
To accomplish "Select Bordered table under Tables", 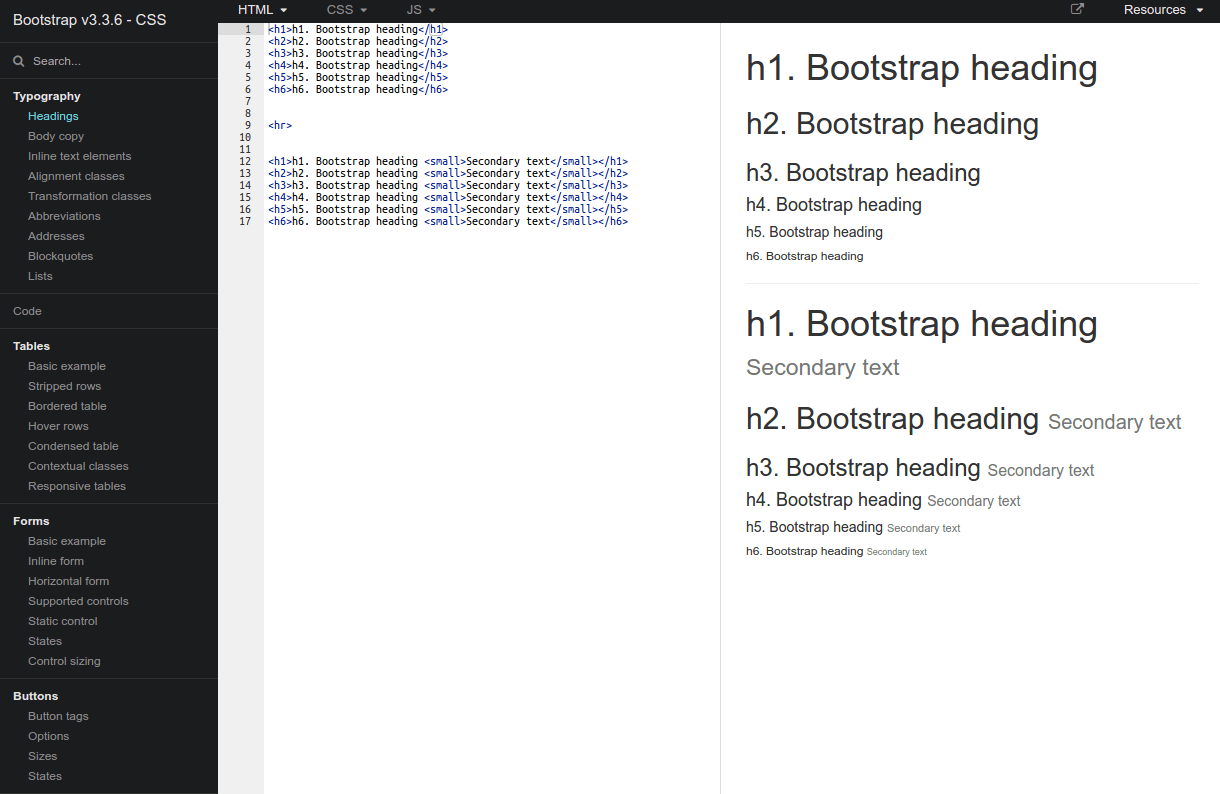I will point(67,405).
